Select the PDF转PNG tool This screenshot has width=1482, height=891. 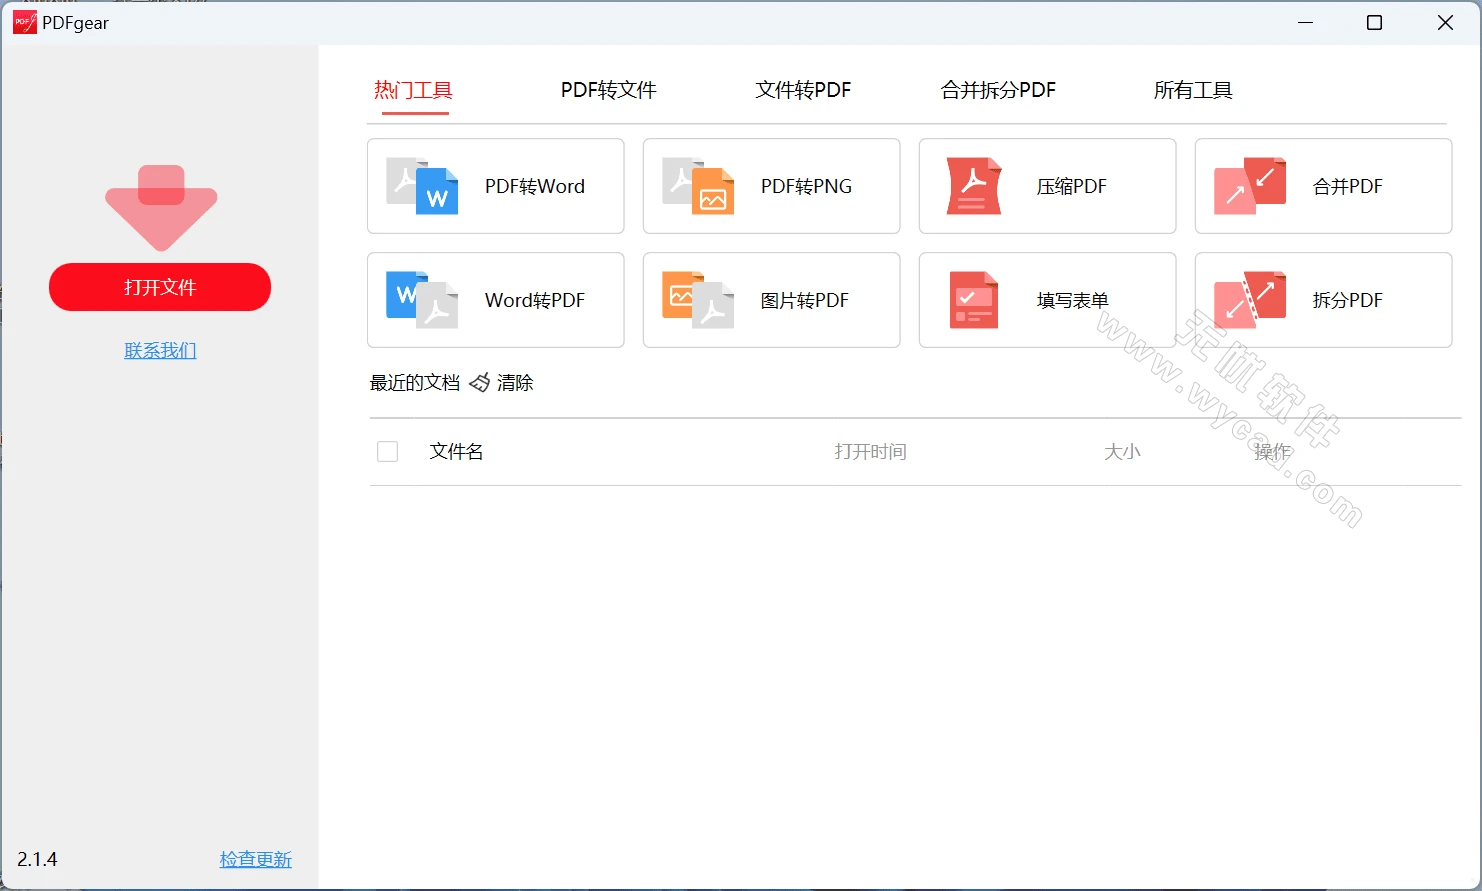pyautogui.click(x=771, y=186)
